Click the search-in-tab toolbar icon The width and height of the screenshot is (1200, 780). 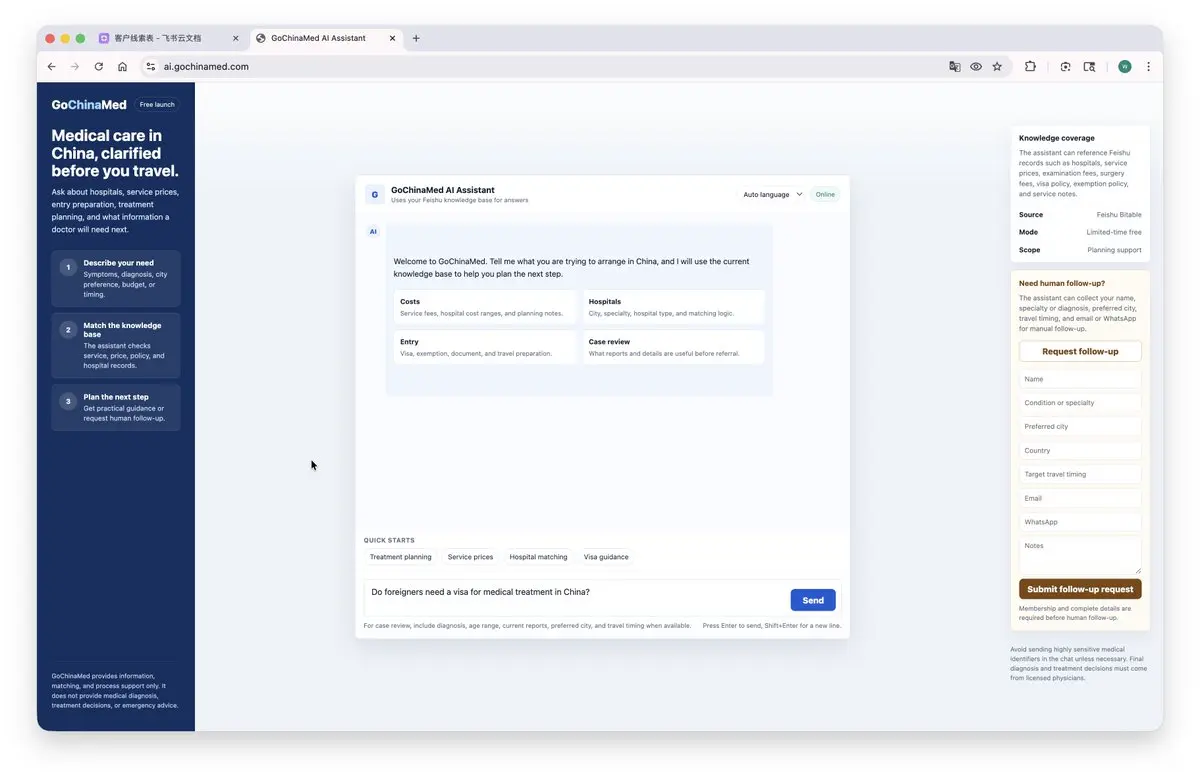(x=1090, y=67)
